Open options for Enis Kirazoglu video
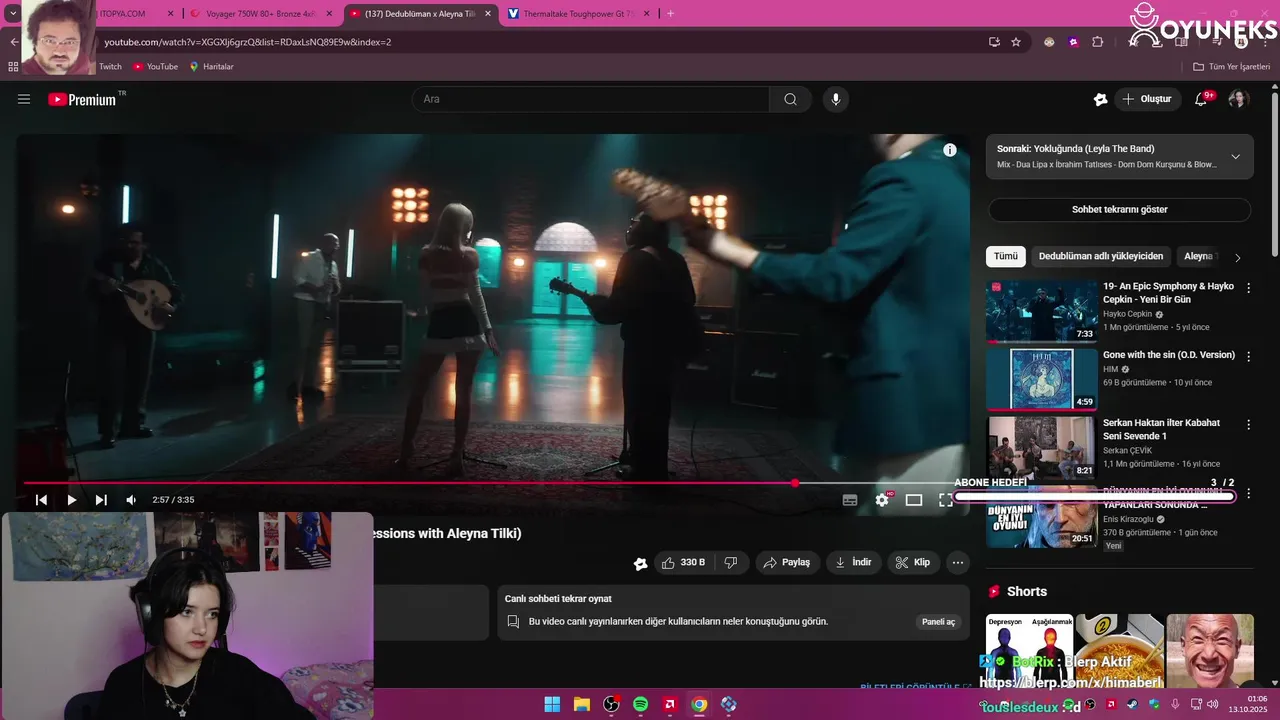The width and height of the screenshot is (1280, 720). coord(1248,493)
